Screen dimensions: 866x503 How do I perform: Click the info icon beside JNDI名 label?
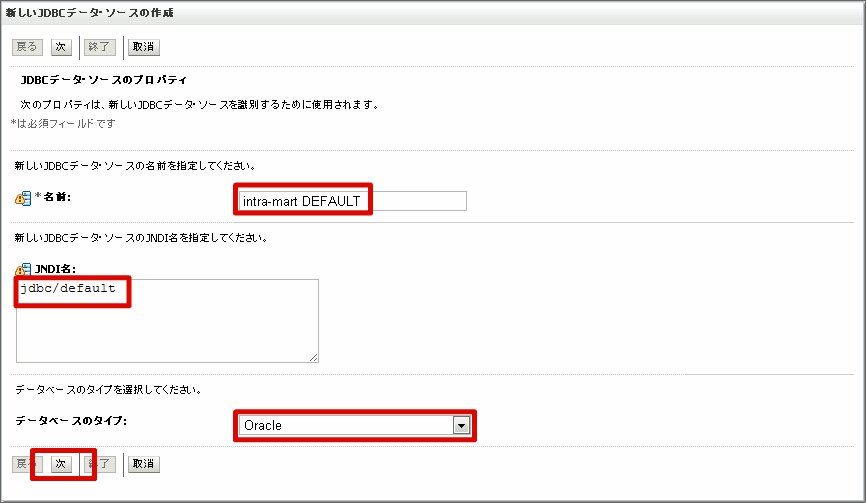[x=23, y=269]
